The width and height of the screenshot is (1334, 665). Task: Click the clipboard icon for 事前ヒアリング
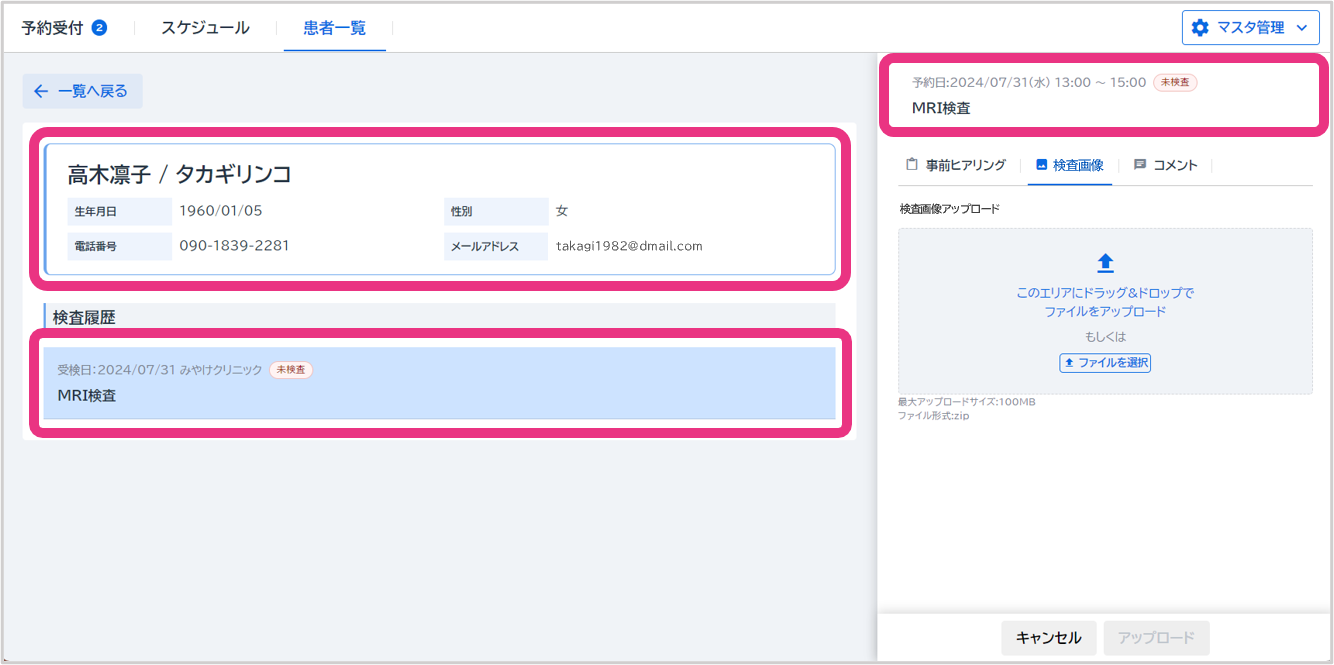coord(911,165)
